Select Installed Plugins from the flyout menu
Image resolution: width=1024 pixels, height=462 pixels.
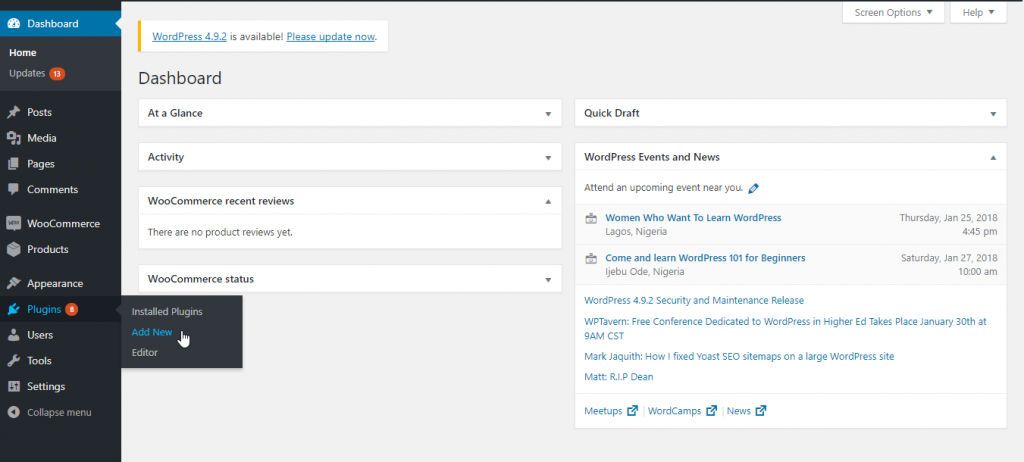tap(167, 312)
